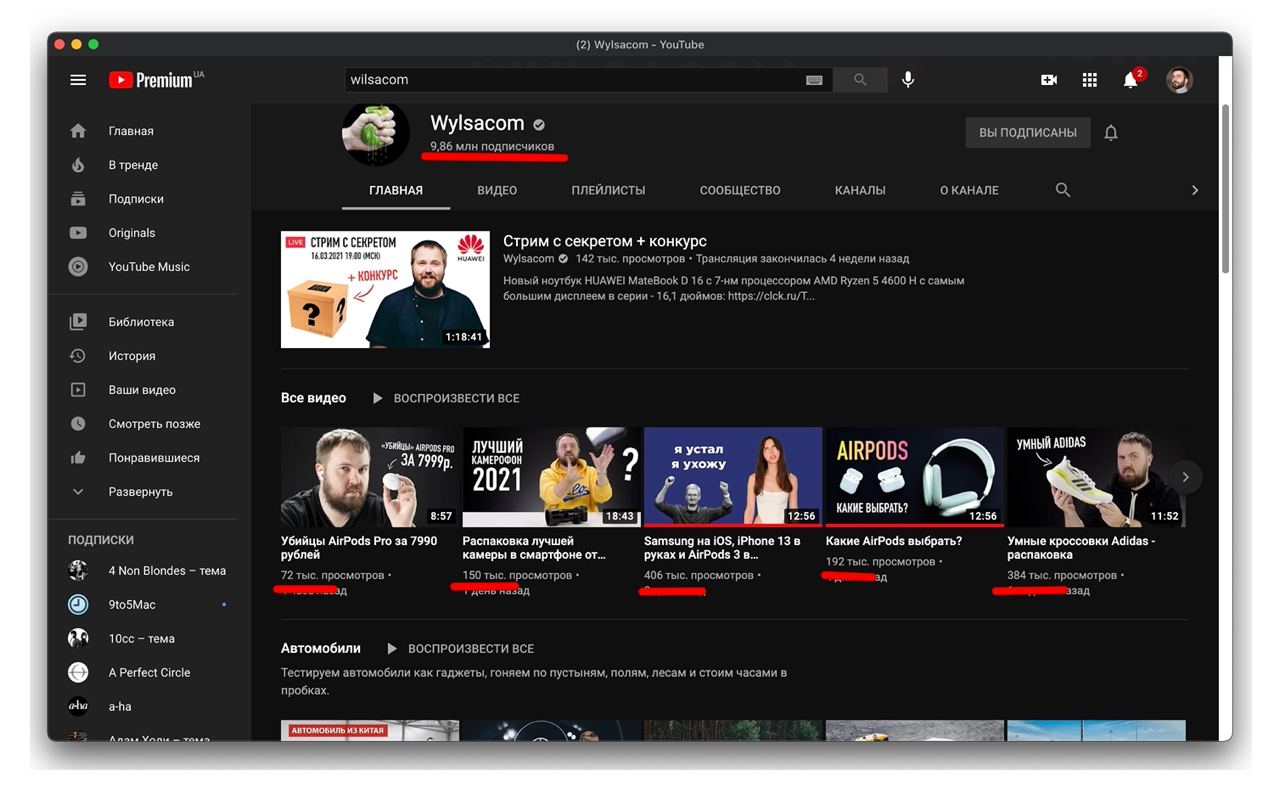Screen dimensions: 1280x804
Task: Open the YouTube apps grid
Action: [1090, 80]
